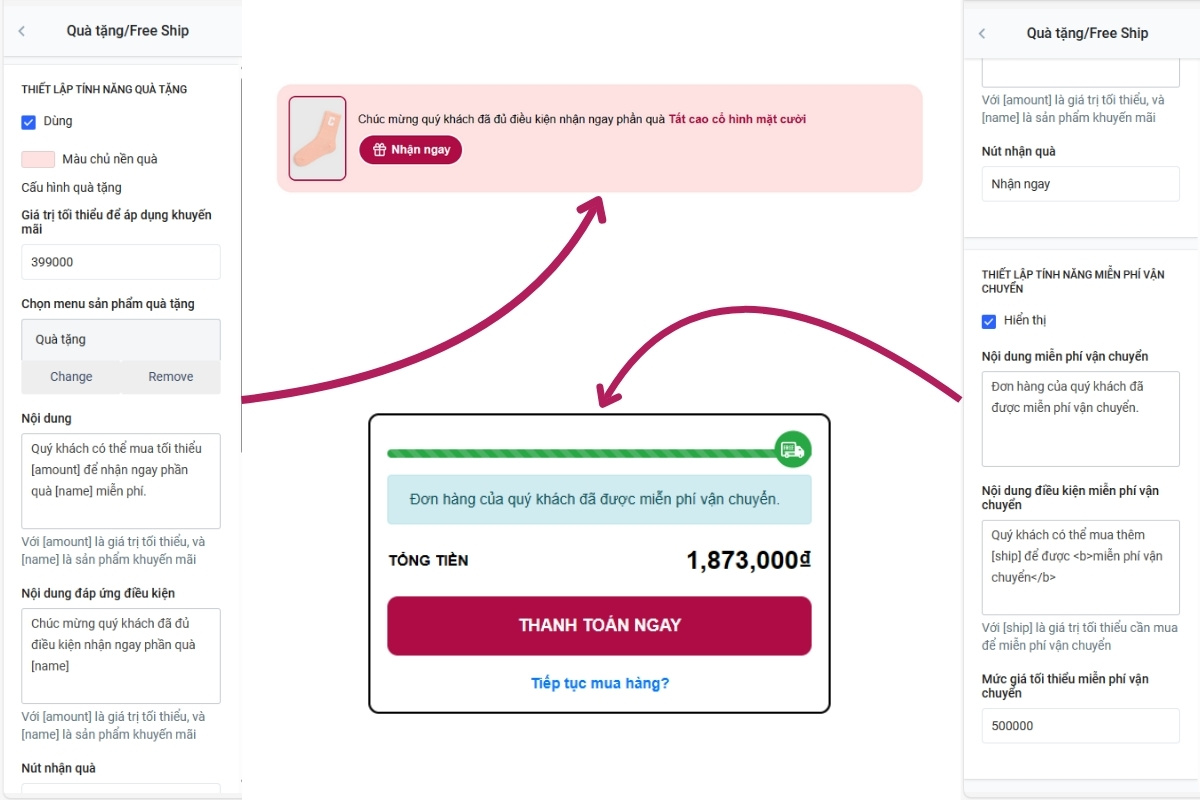
Task: Click the green shipping progress bar
Action: click(x=580, y=453)
